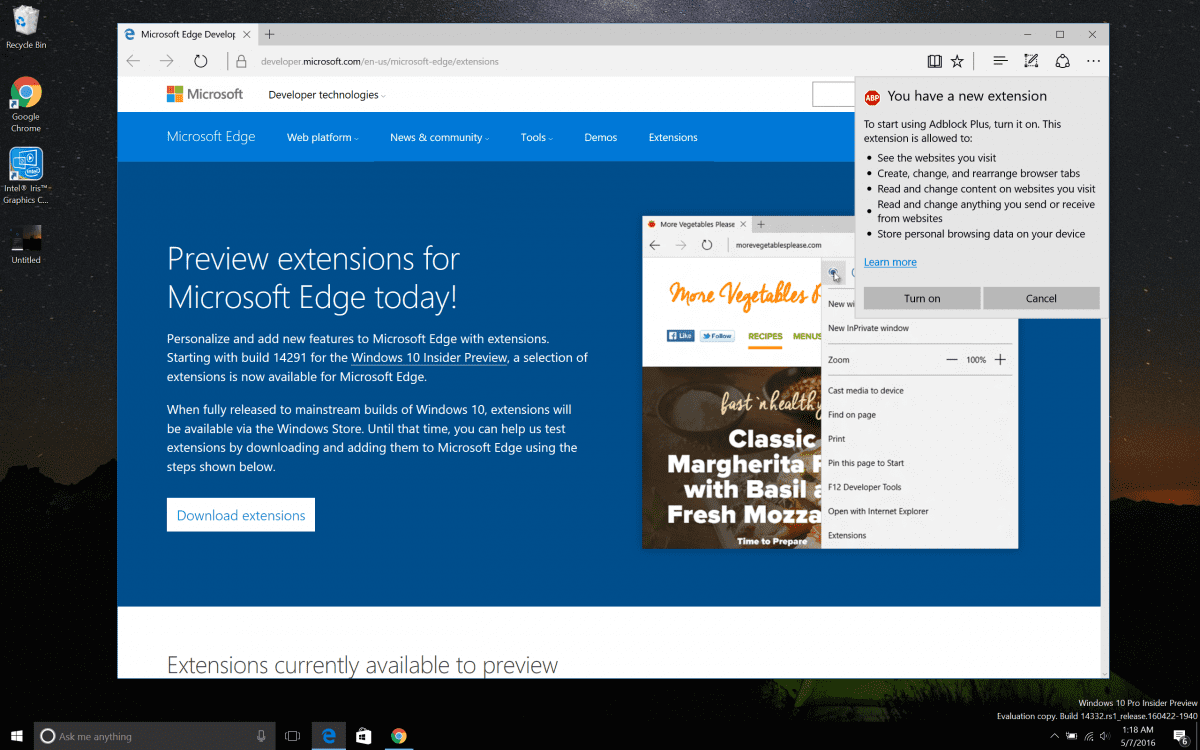Open Windows Store from taskbar
Screen dimensions: 1200x750
[364, 736]
